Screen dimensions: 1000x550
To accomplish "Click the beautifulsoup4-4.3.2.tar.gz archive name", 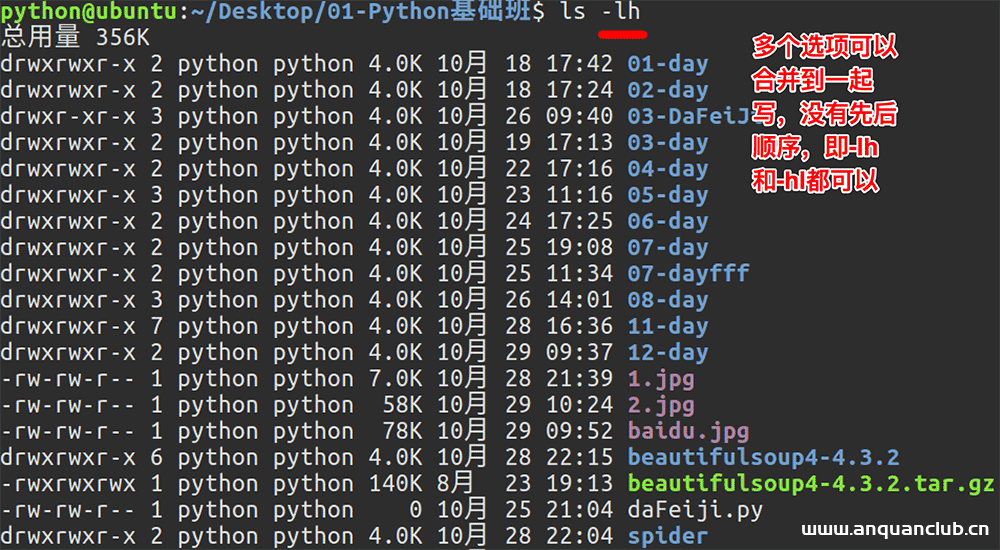I will click(x=810, y=484).
